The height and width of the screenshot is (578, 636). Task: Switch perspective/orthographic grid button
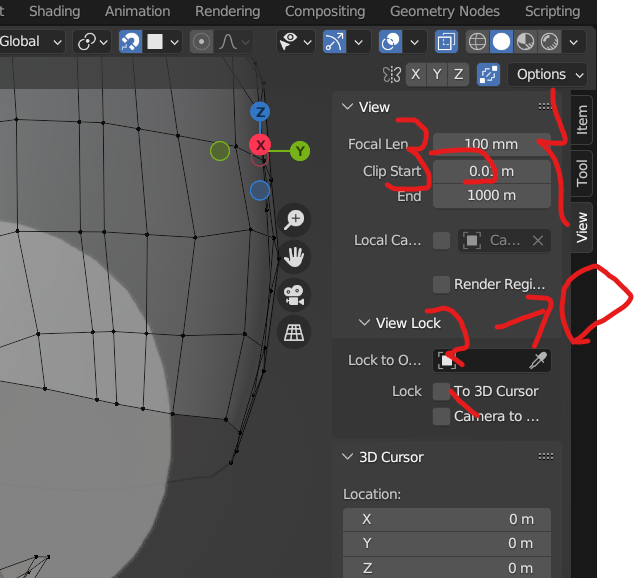[294, 332]
